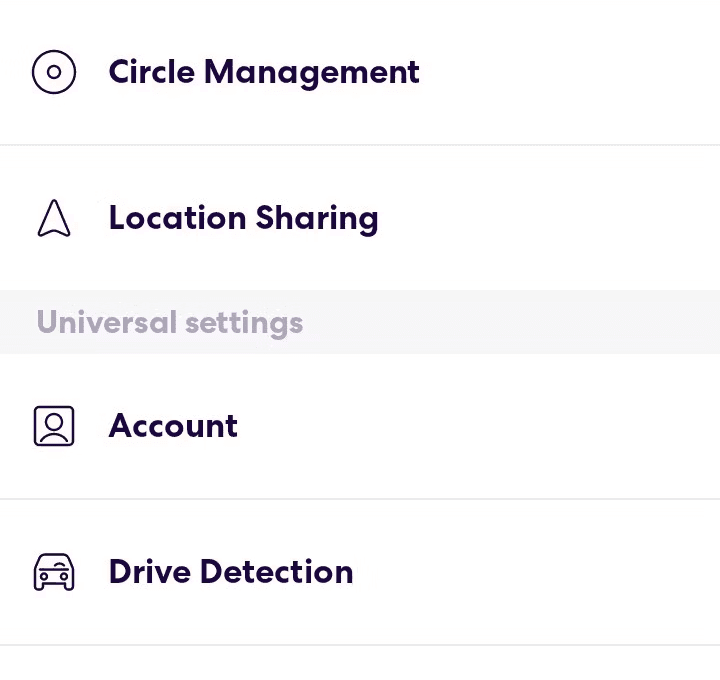This screenshot has width=720, height=680.
Task: Select the Circle Management text label
Action: 264,73
